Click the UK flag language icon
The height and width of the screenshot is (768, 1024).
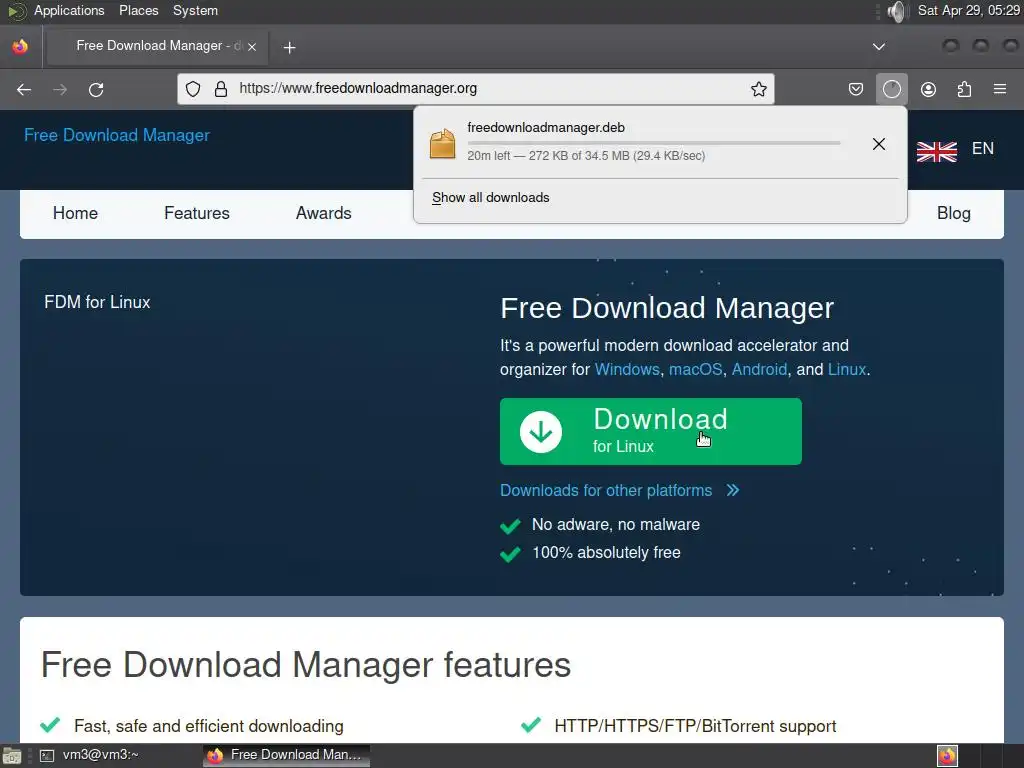[936, 152]
